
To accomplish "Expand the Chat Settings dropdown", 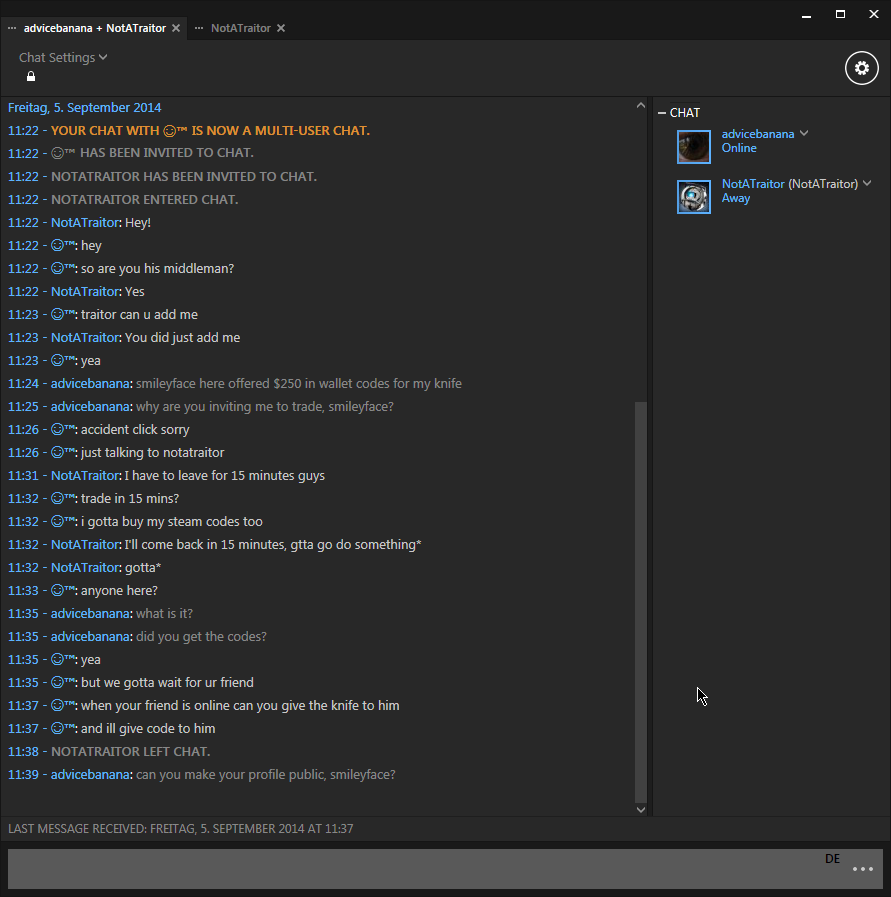I will [x=63, y=58].
